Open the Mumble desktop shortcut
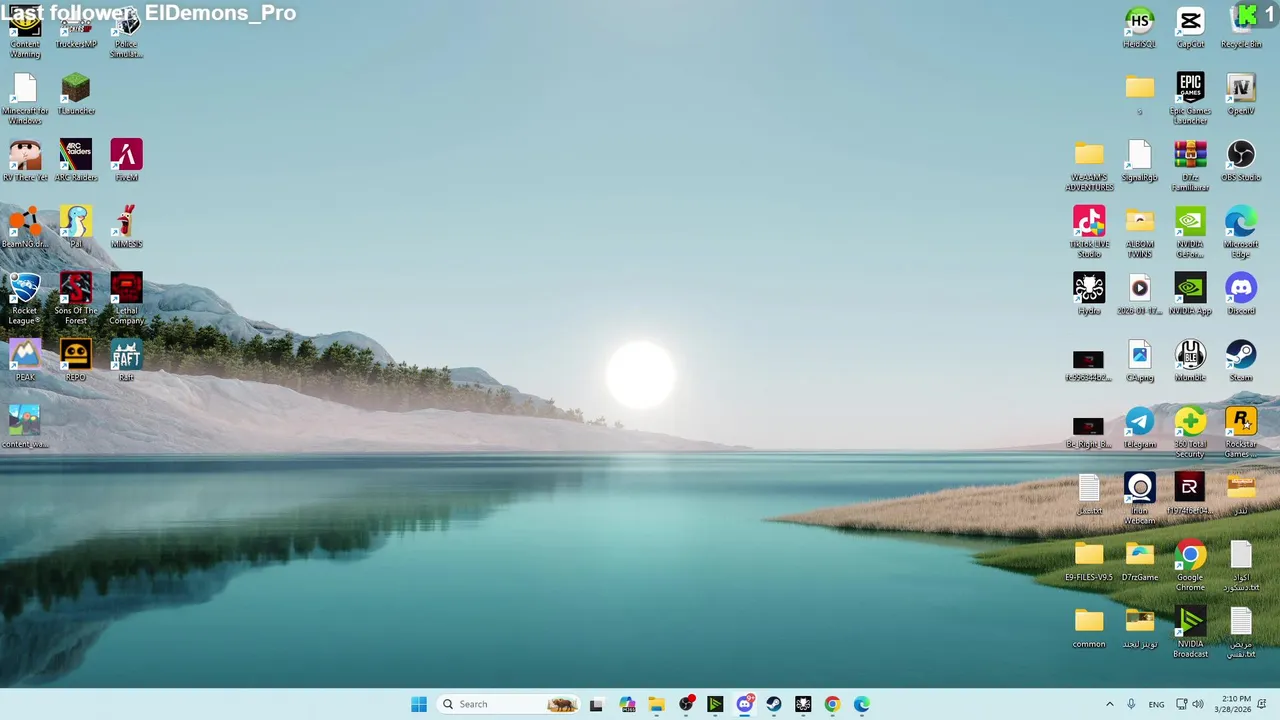This screenshot has height=720, width=1280. coord(1190,361)
